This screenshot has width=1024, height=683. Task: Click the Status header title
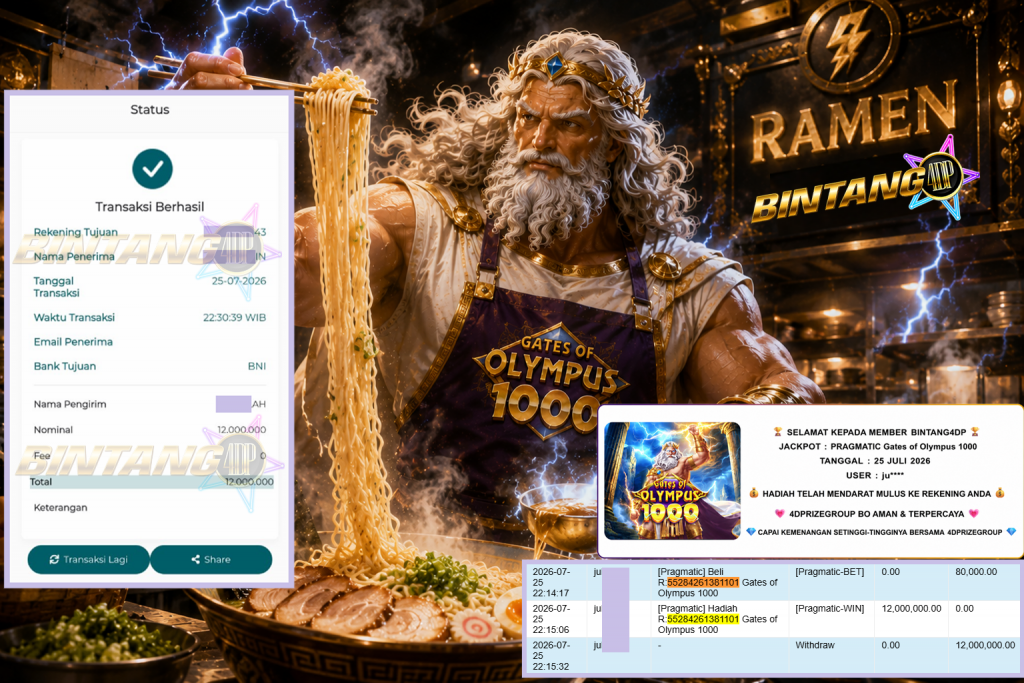coord(150,110)
